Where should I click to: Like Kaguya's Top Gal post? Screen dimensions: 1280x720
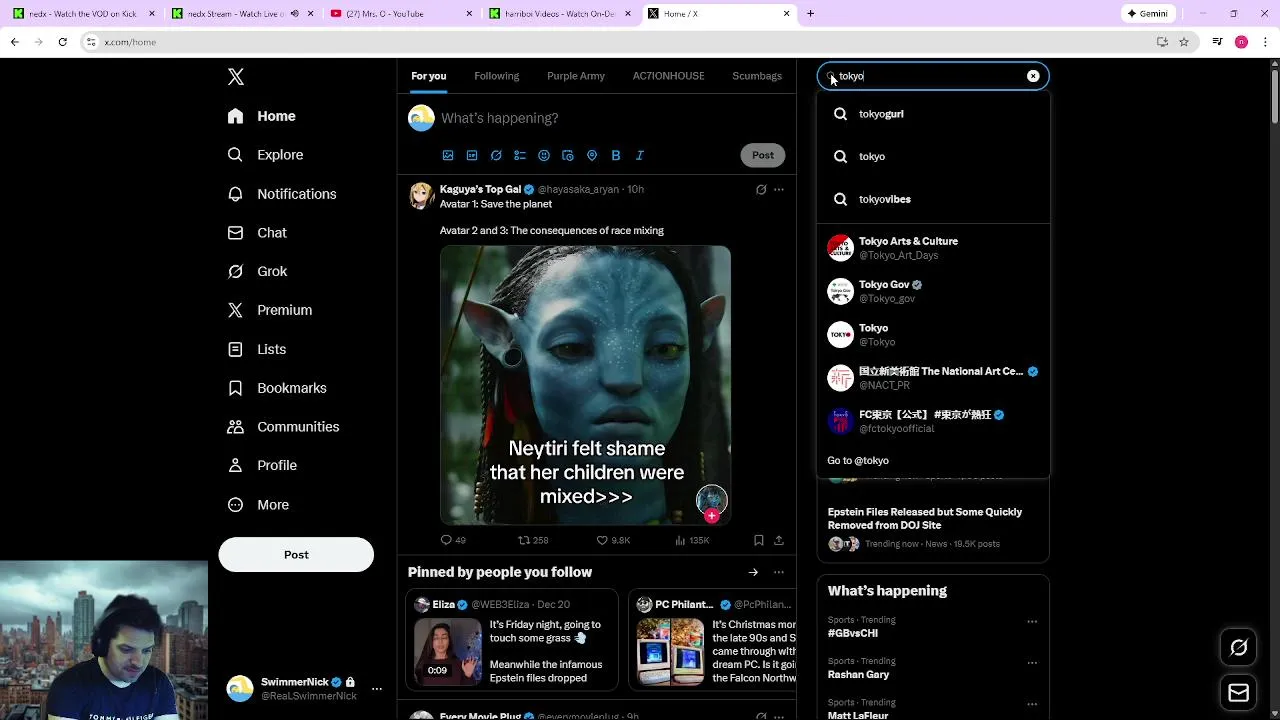pyautogui.click(x=613, y=540)
